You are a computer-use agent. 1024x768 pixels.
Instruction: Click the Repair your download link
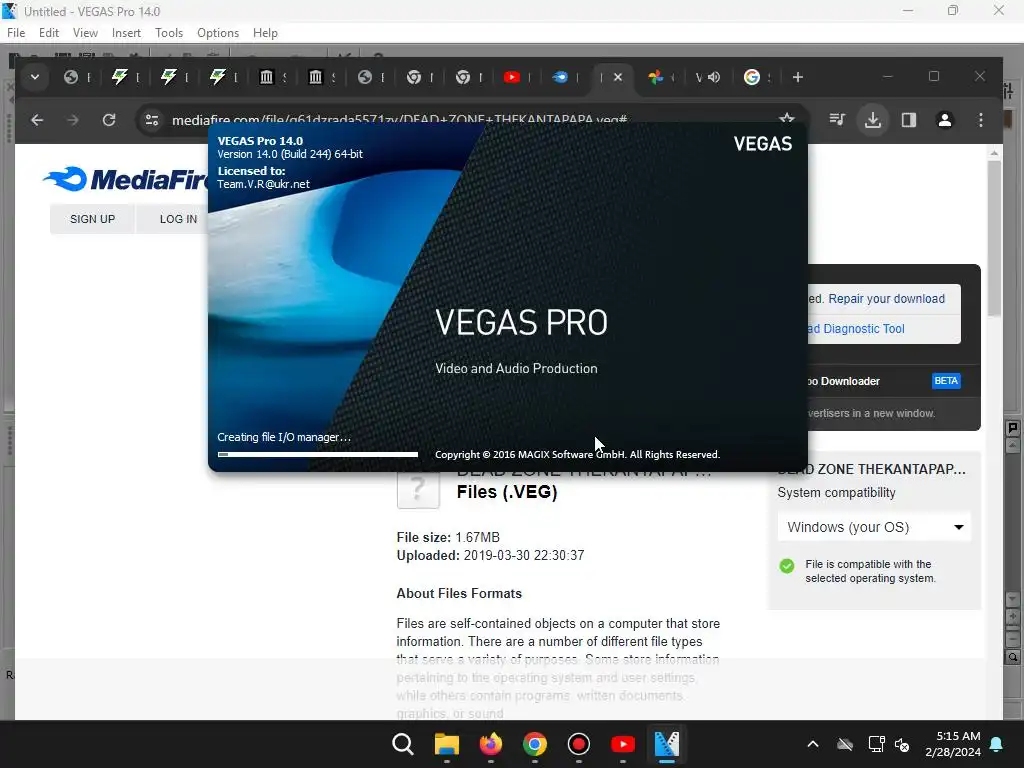886,298
